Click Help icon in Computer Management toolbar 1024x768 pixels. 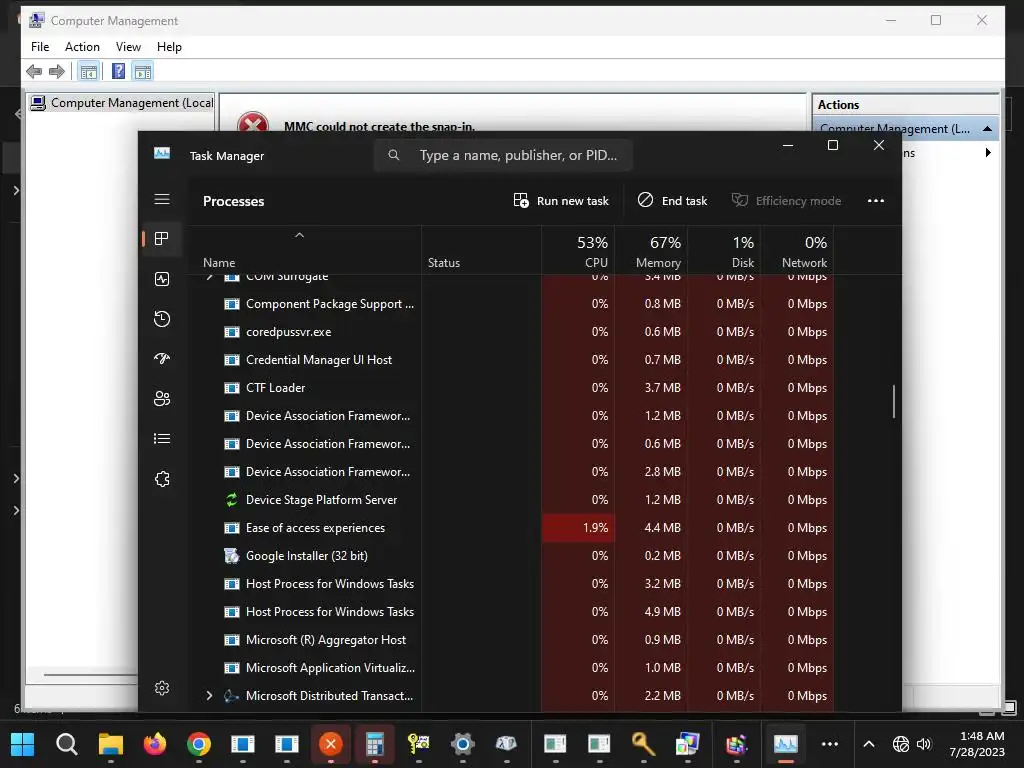pyautogui.click(x=118, y=71)
